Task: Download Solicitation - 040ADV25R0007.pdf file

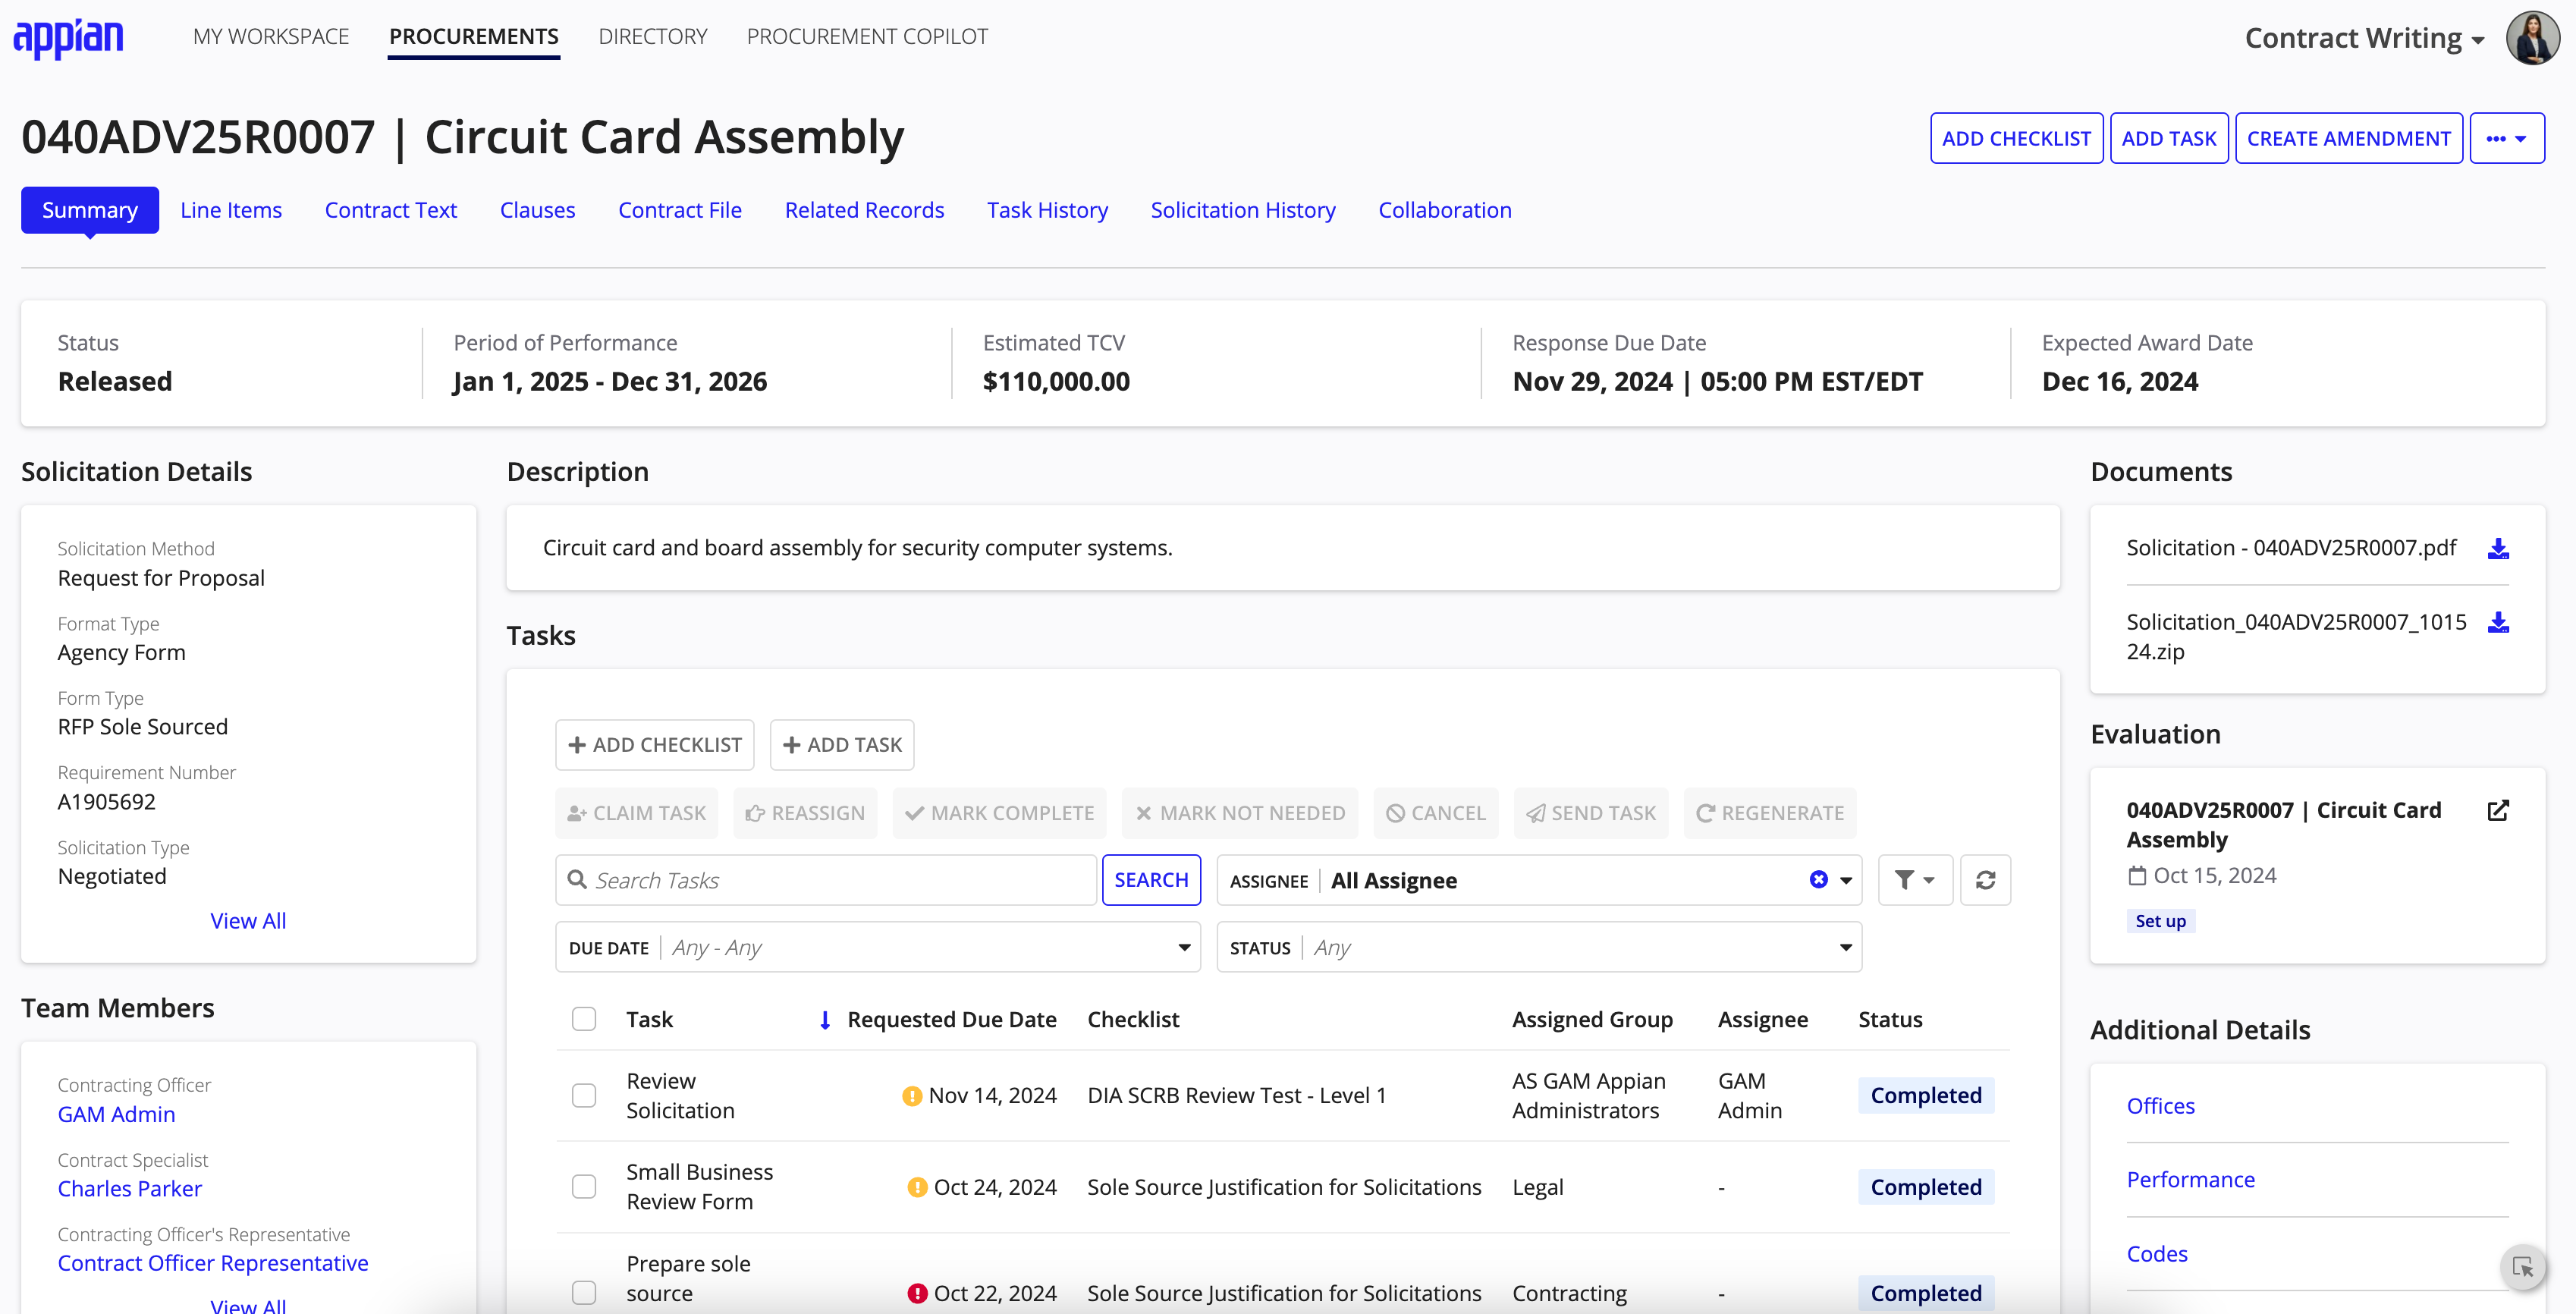Action: tap(2497, 548)
